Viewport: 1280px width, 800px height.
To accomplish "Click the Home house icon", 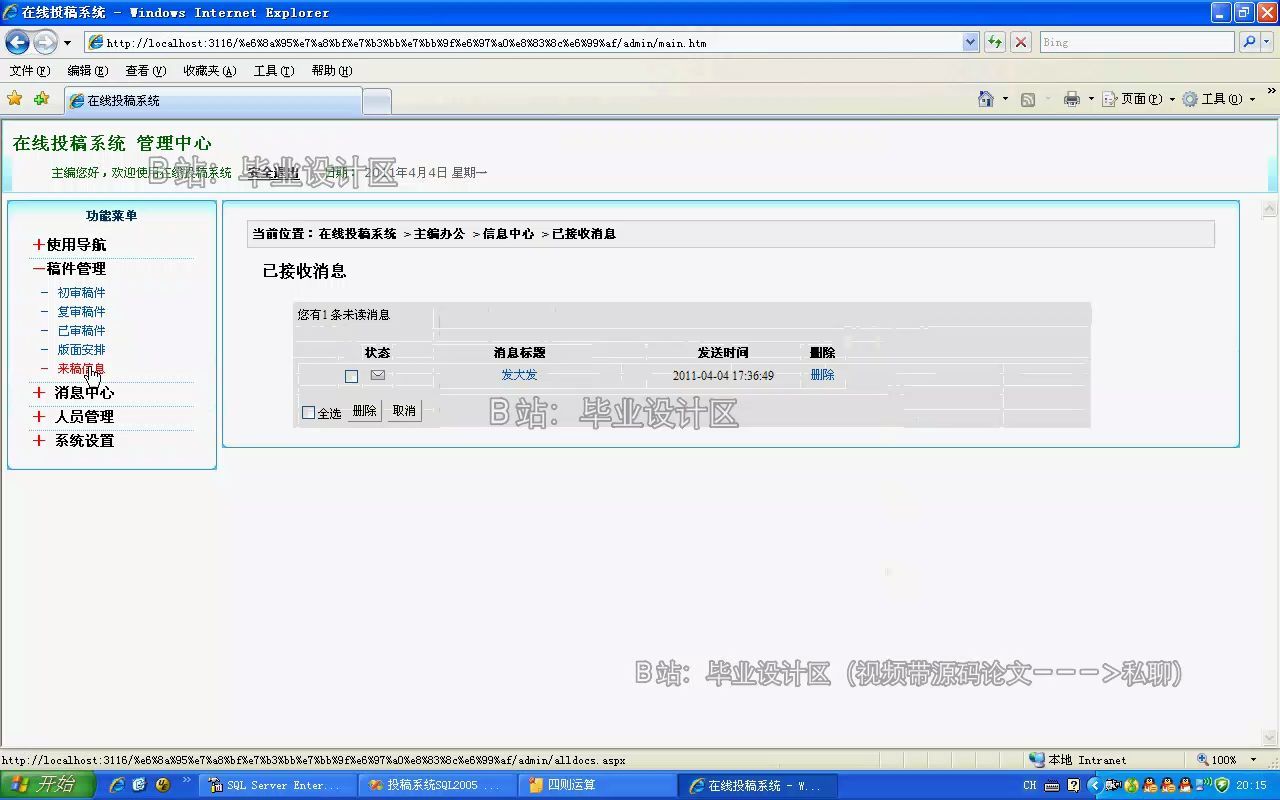I will pos(986,99).
